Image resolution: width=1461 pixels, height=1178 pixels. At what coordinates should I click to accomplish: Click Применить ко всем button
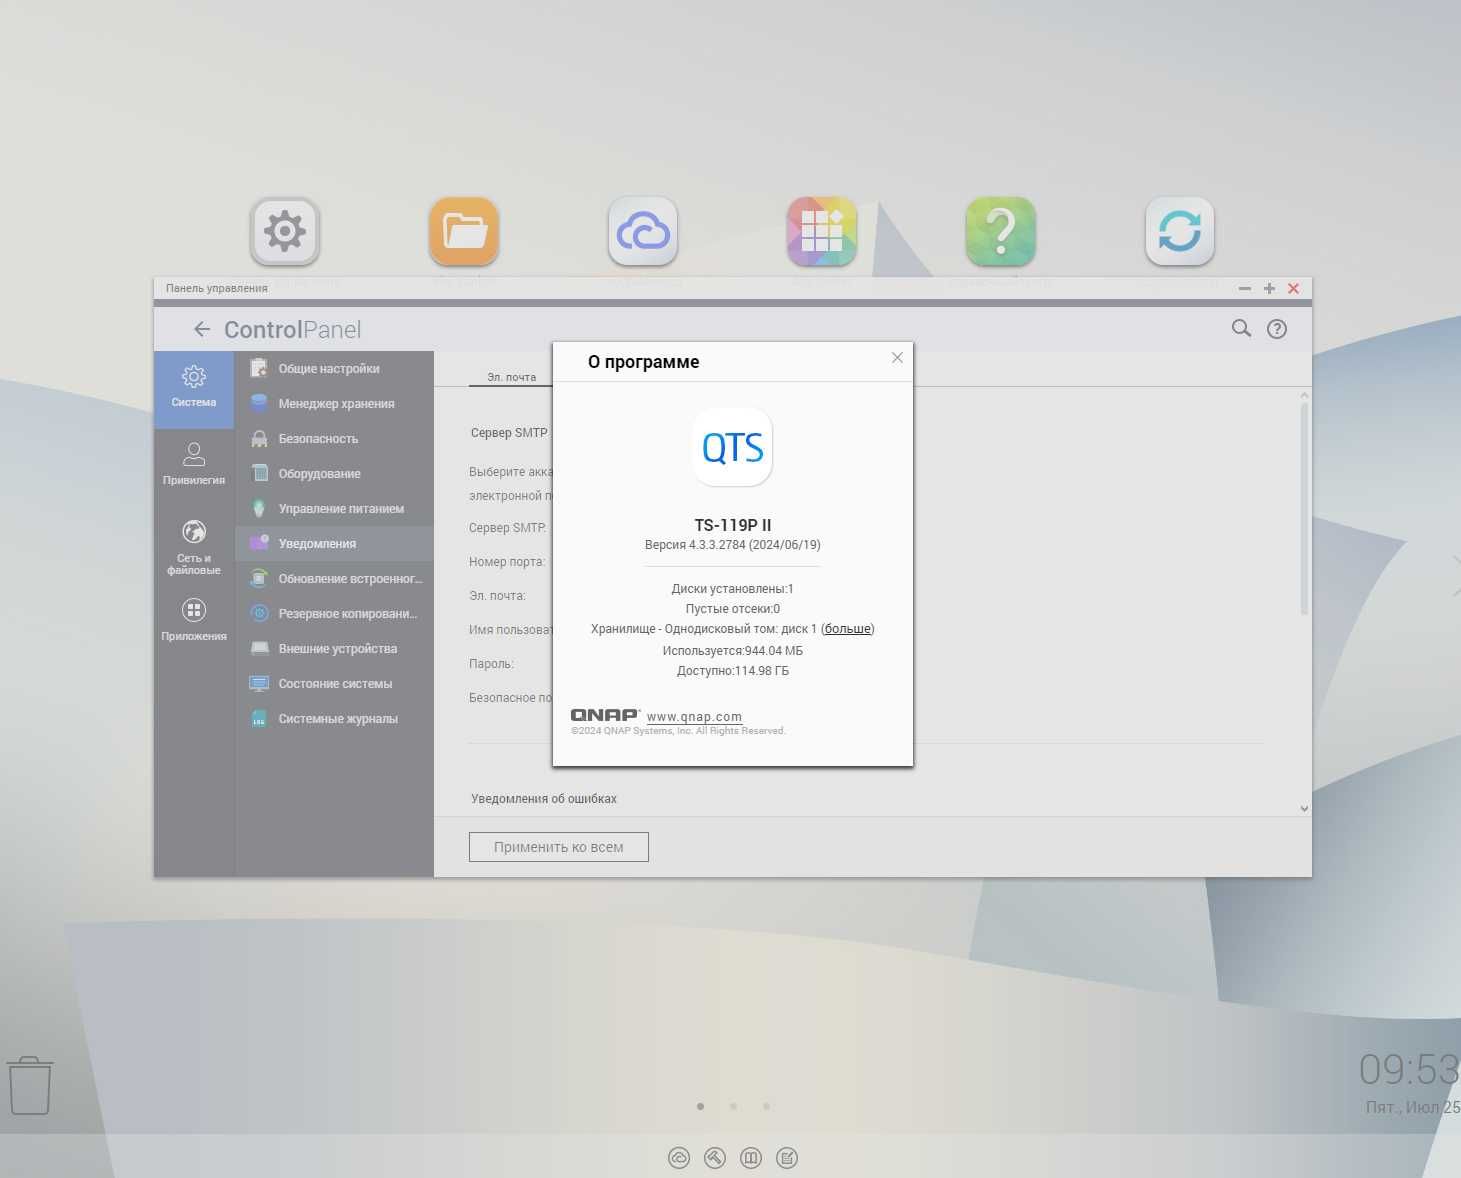pos(559,847)
